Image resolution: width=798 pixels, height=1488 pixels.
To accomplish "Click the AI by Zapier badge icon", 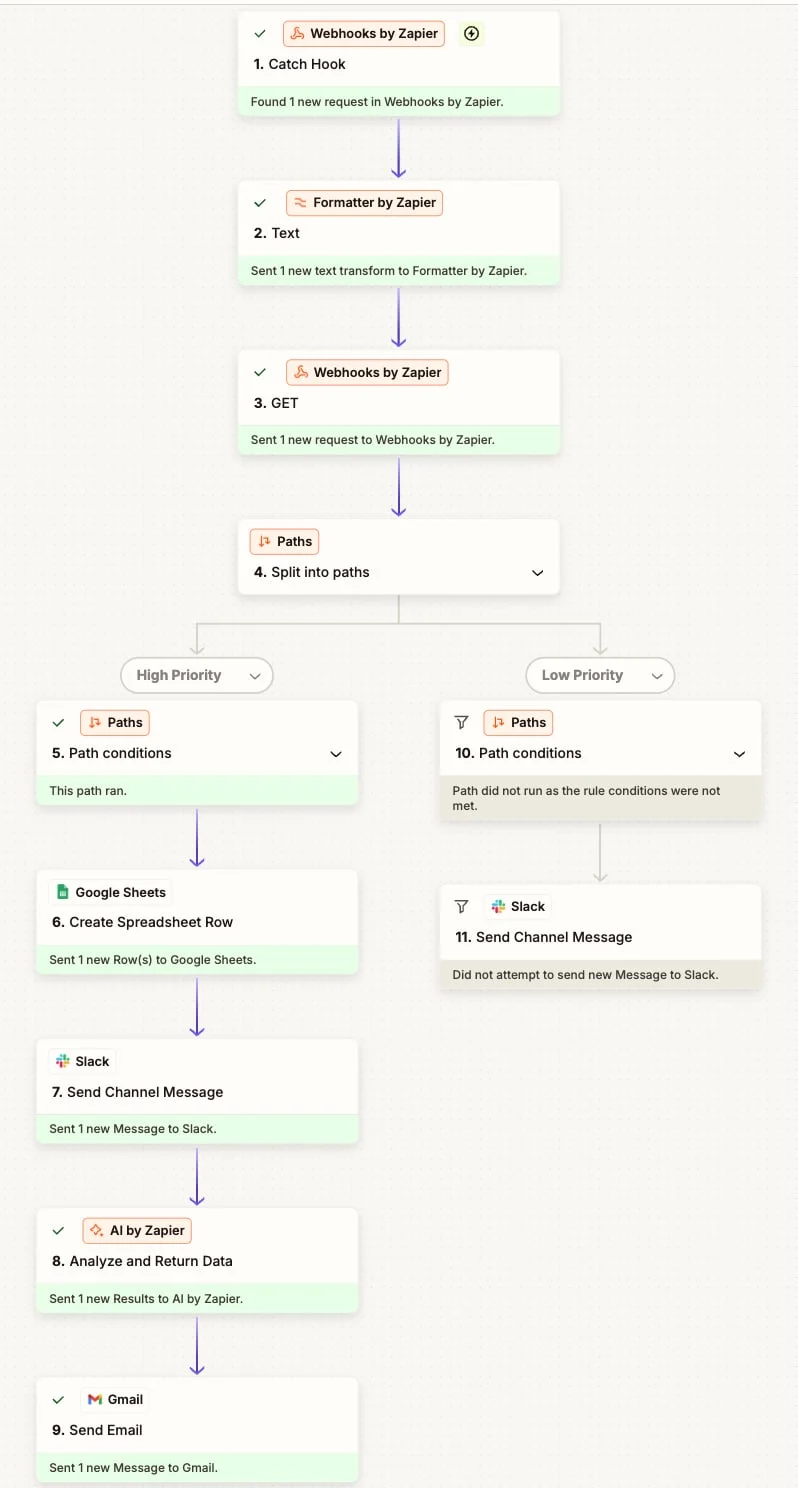I will click(x=97, y=1230).
